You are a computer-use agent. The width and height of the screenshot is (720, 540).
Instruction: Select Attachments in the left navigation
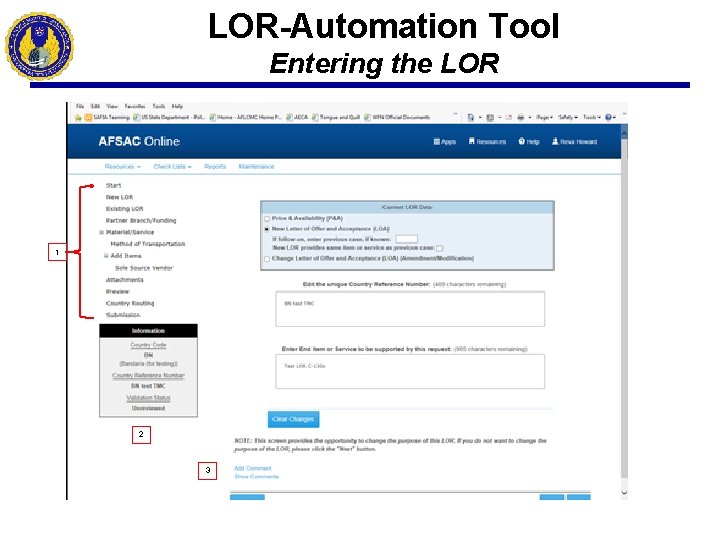pos(124,280)
